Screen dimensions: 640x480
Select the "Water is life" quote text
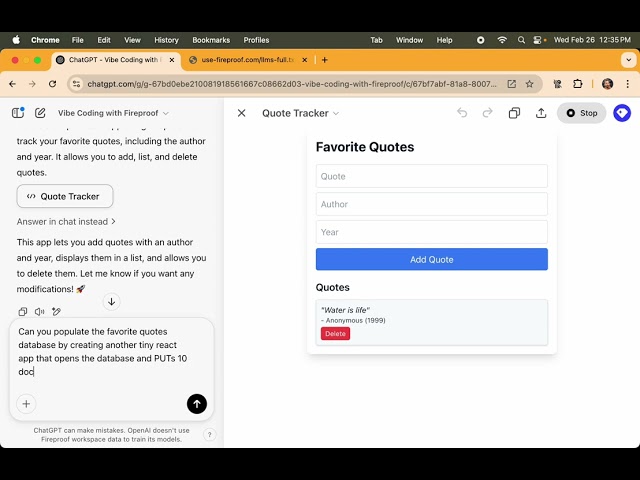point(345,310)
